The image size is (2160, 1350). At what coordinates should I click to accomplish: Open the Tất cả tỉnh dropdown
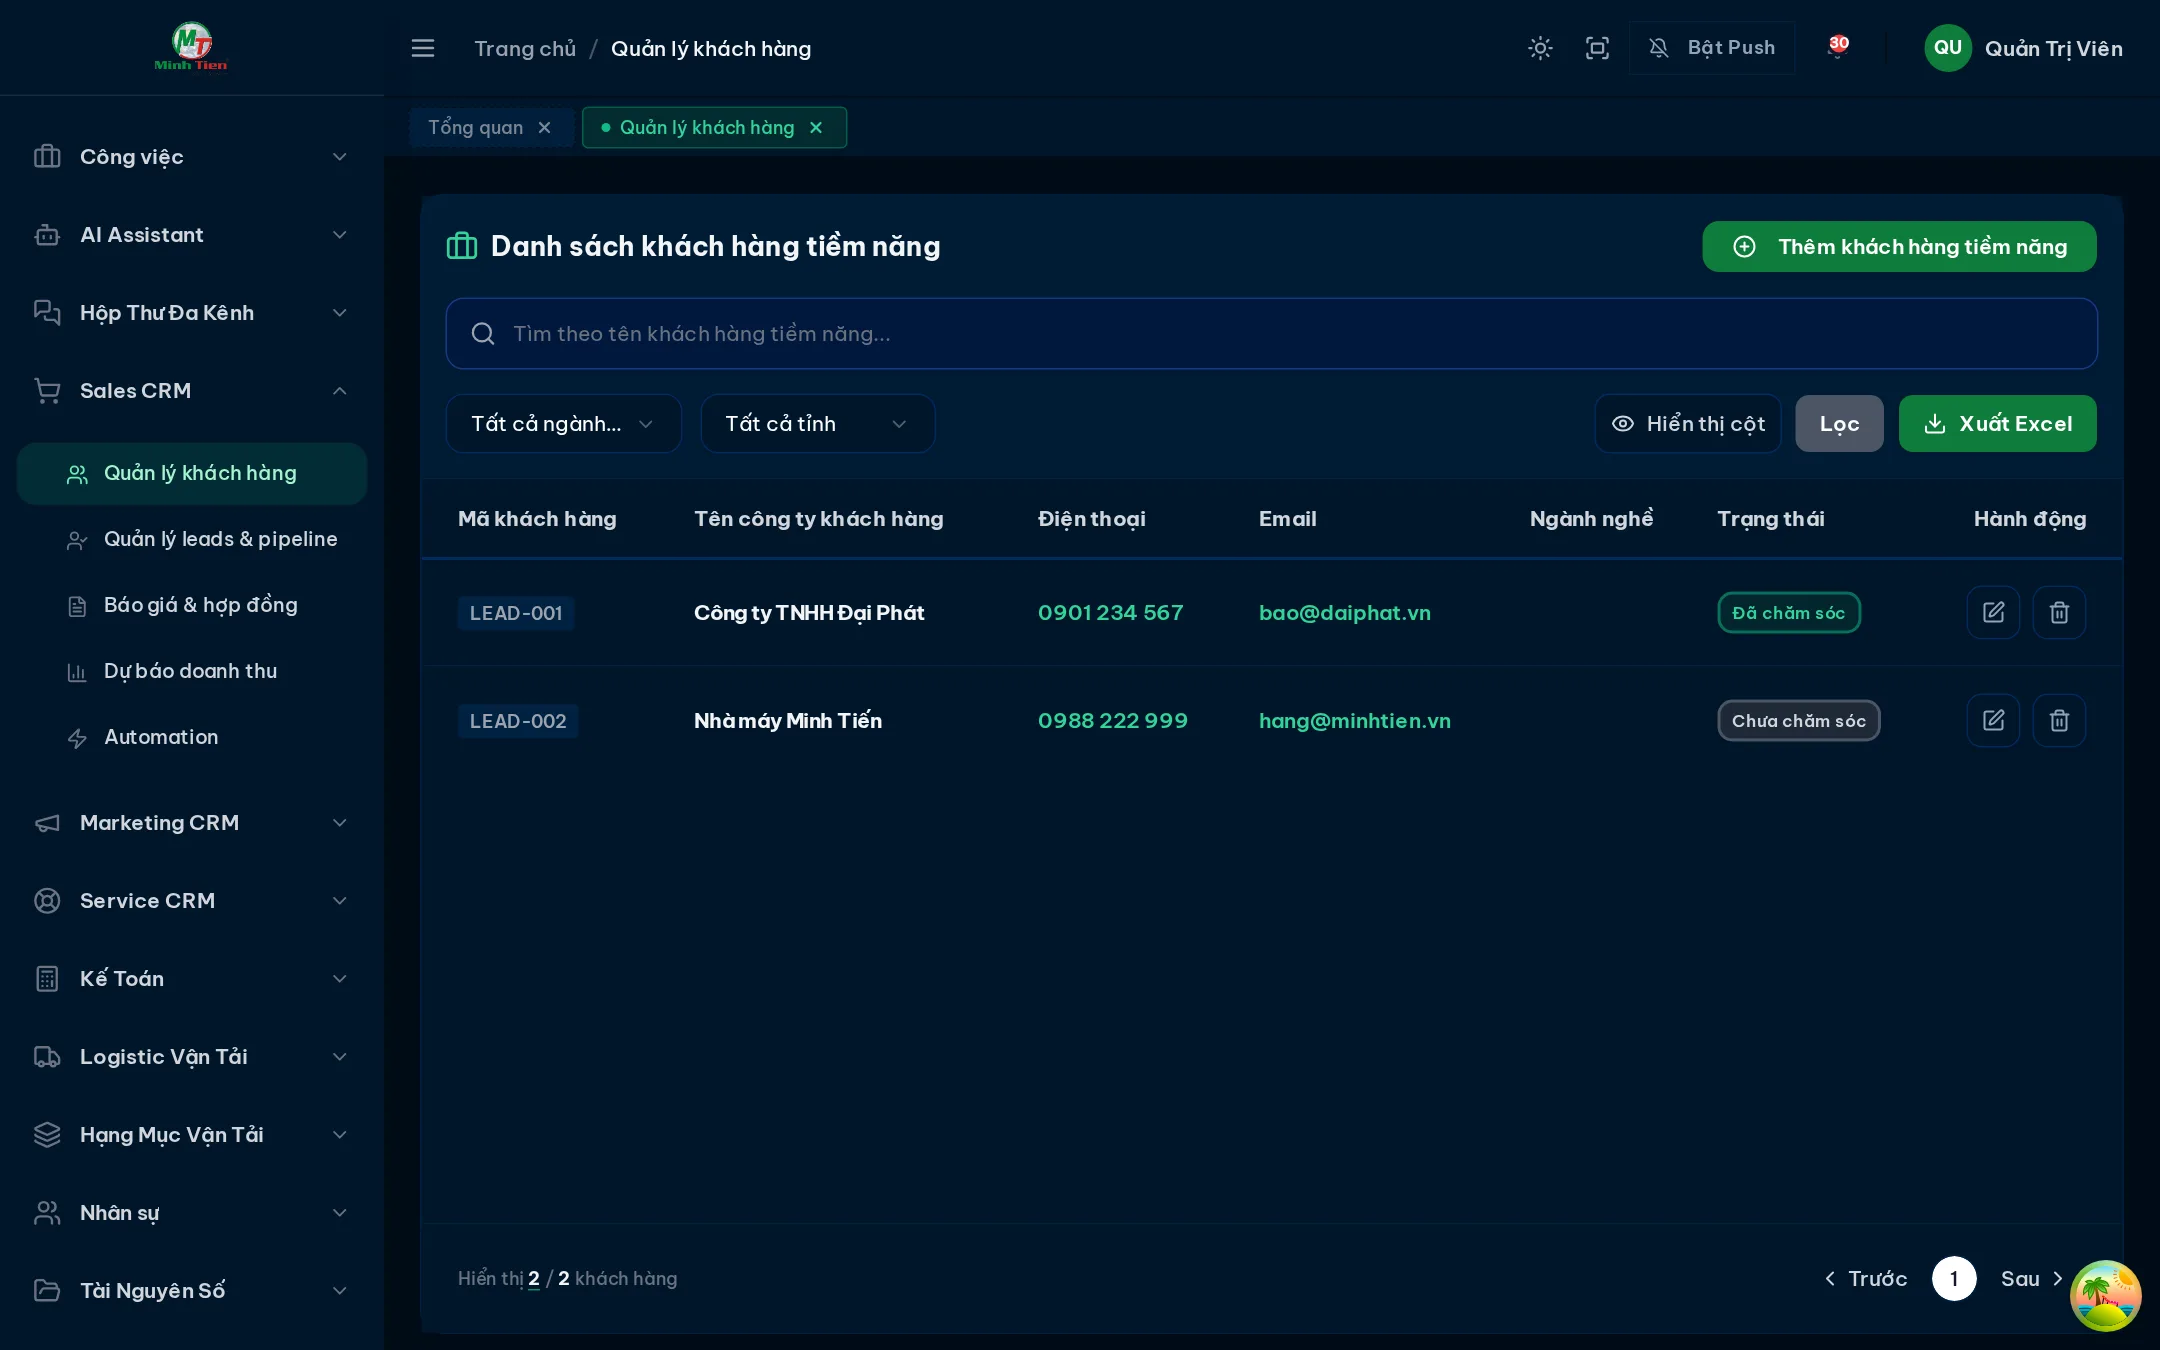pyautogui.click(x=817, y=424)
